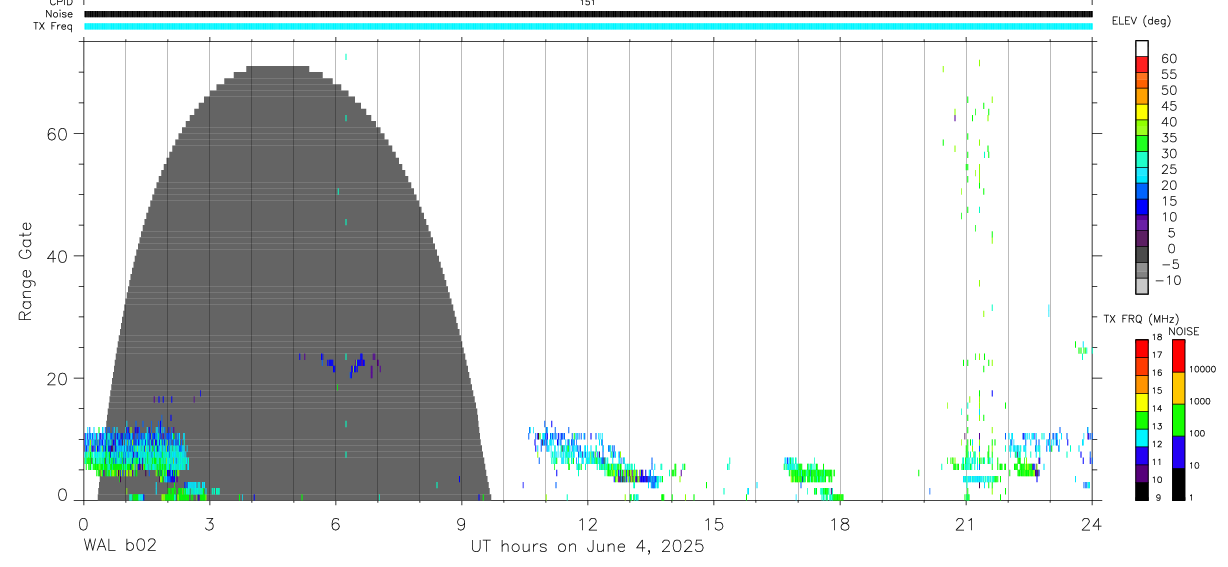Click the black bottom swatch of the TX FRQ color bar
1228x567 pixels.
tap(1141, 490)
